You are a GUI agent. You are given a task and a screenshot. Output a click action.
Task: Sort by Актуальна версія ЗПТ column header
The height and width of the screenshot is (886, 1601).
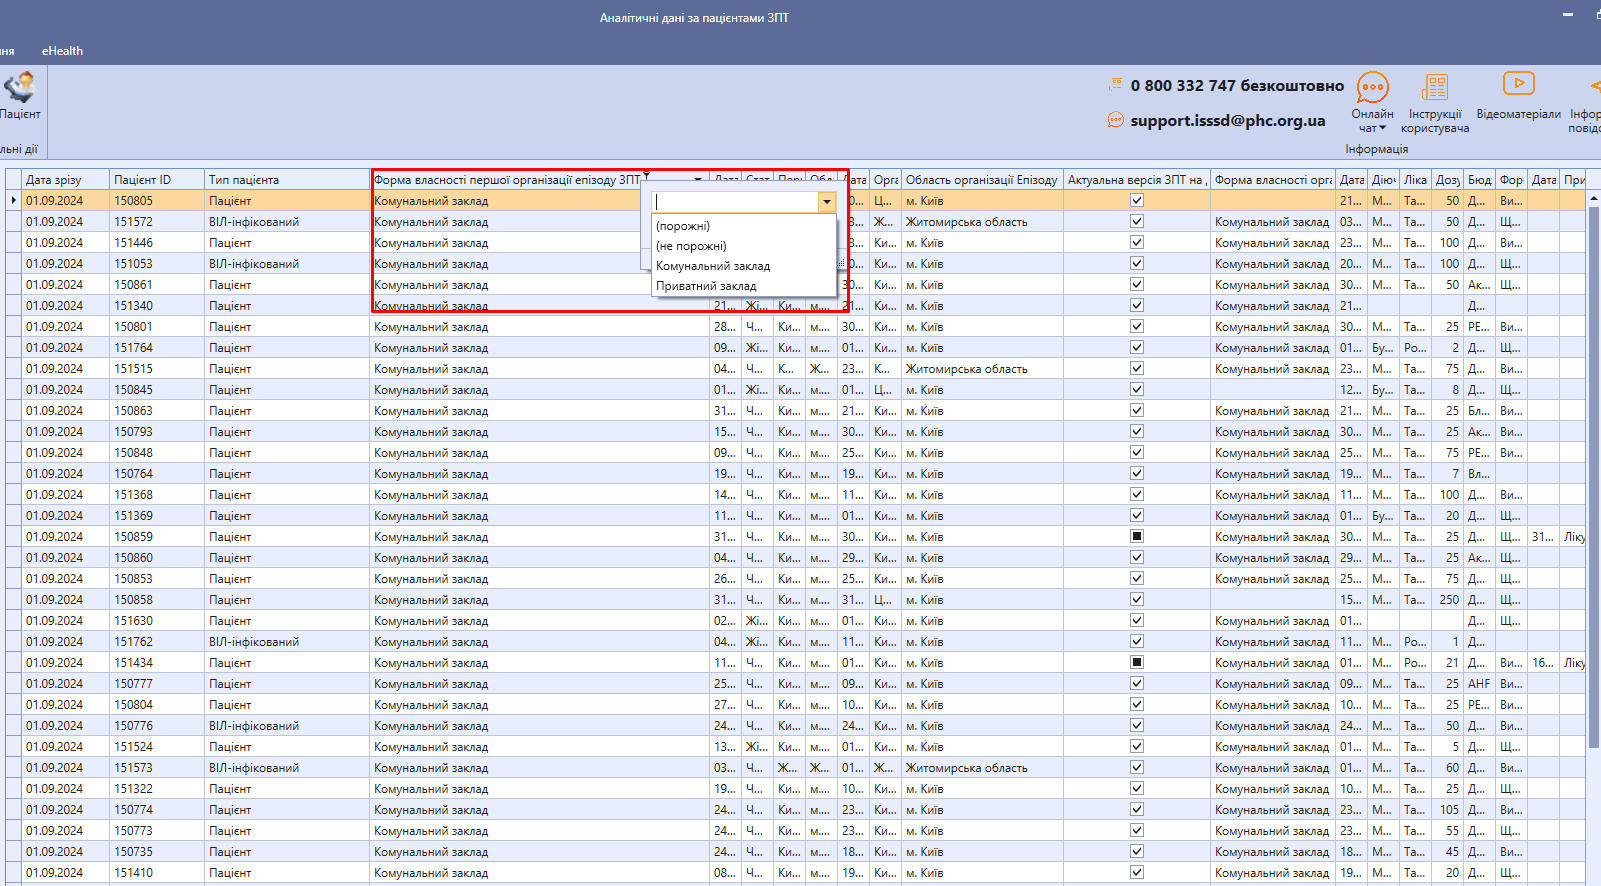click(1137, 180)
